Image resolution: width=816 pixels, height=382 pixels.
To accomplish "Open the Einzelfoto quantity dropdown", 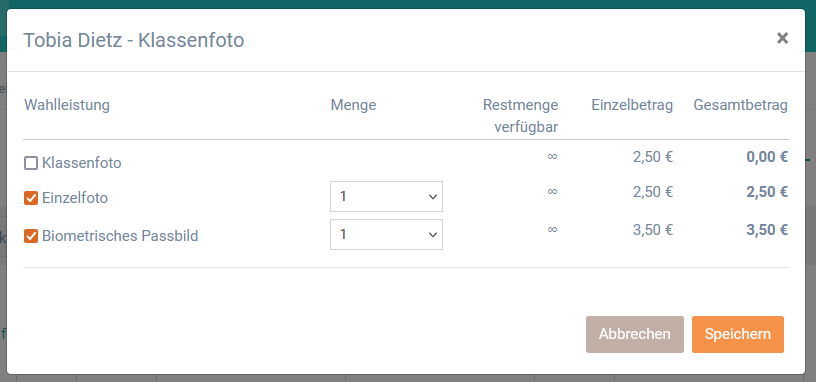I will (x=386, y=196).
